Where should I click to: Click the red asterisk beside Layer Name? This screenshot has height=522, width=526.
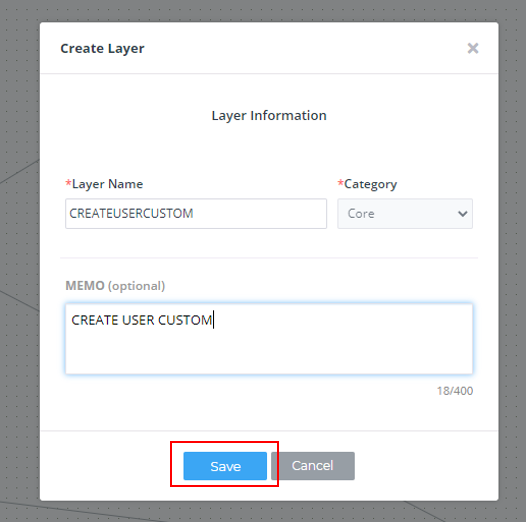click(x=68, y=183)
